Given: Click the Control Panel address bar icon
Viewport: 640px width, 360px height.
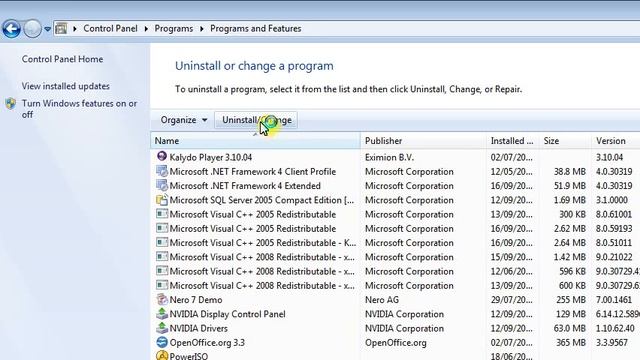Looking at the screenshot, I should 61,29.
